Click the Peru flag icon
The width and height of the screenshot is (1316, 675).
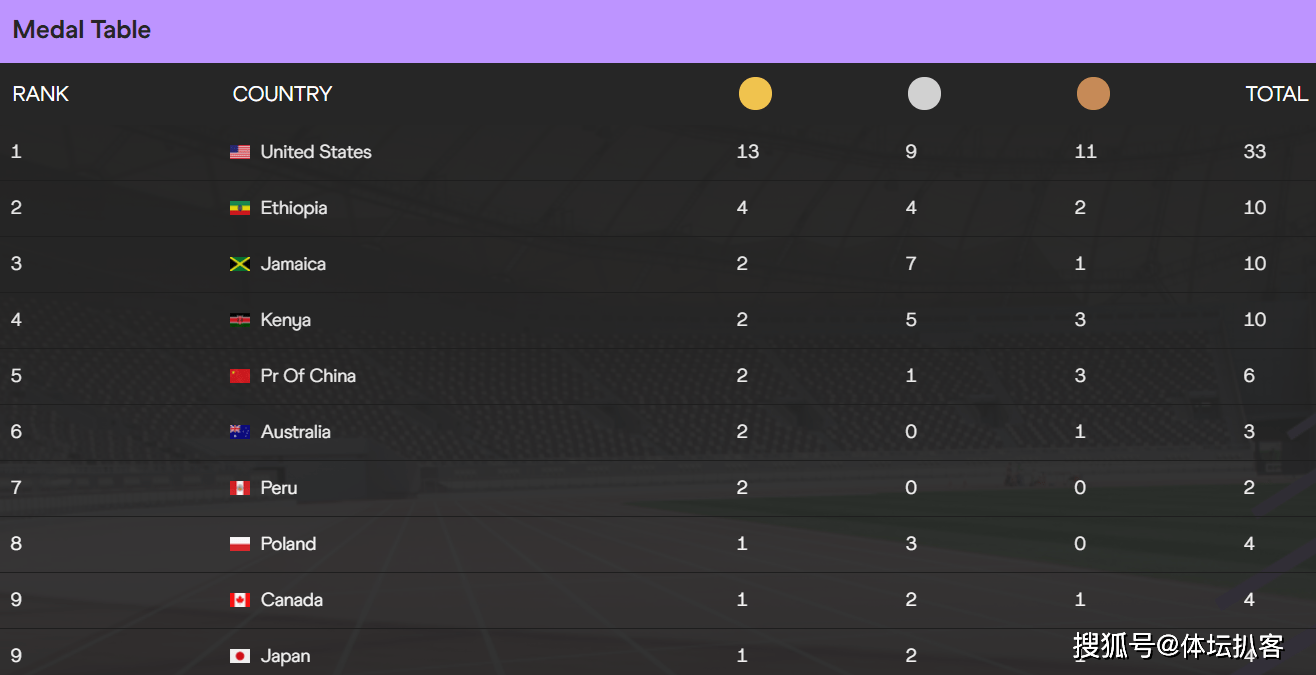coord(240,488)
